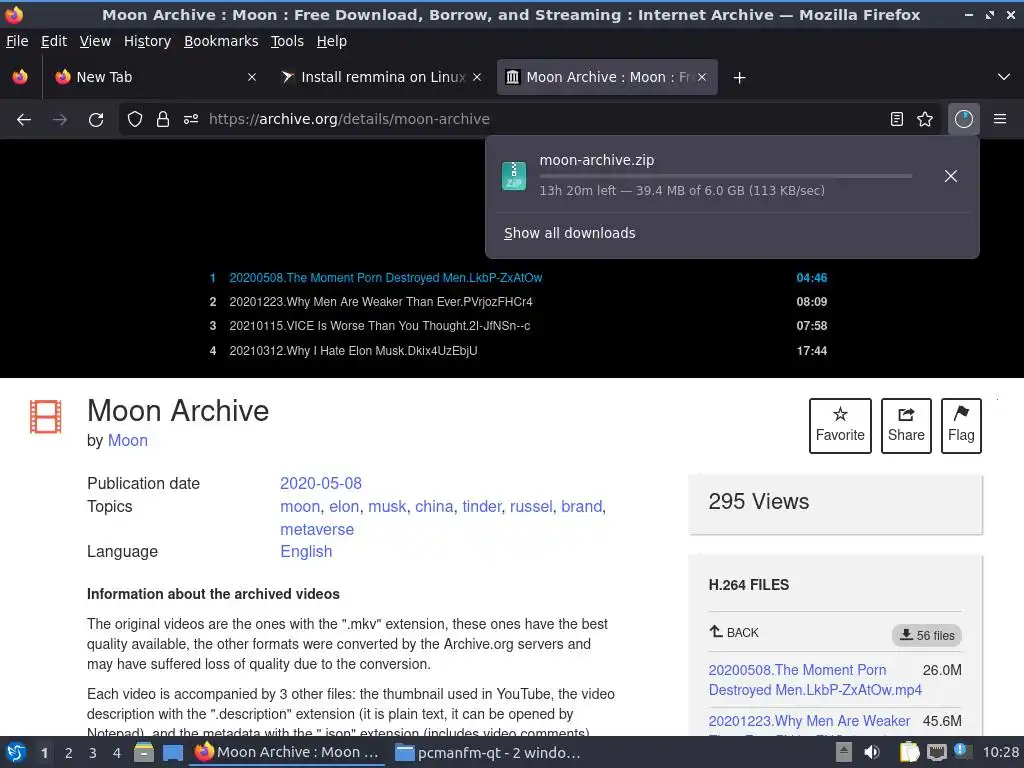The width and height of the screenshot is (1024, 768).
Task: Open the tracking protection shield icon
Action: [135, 119]
